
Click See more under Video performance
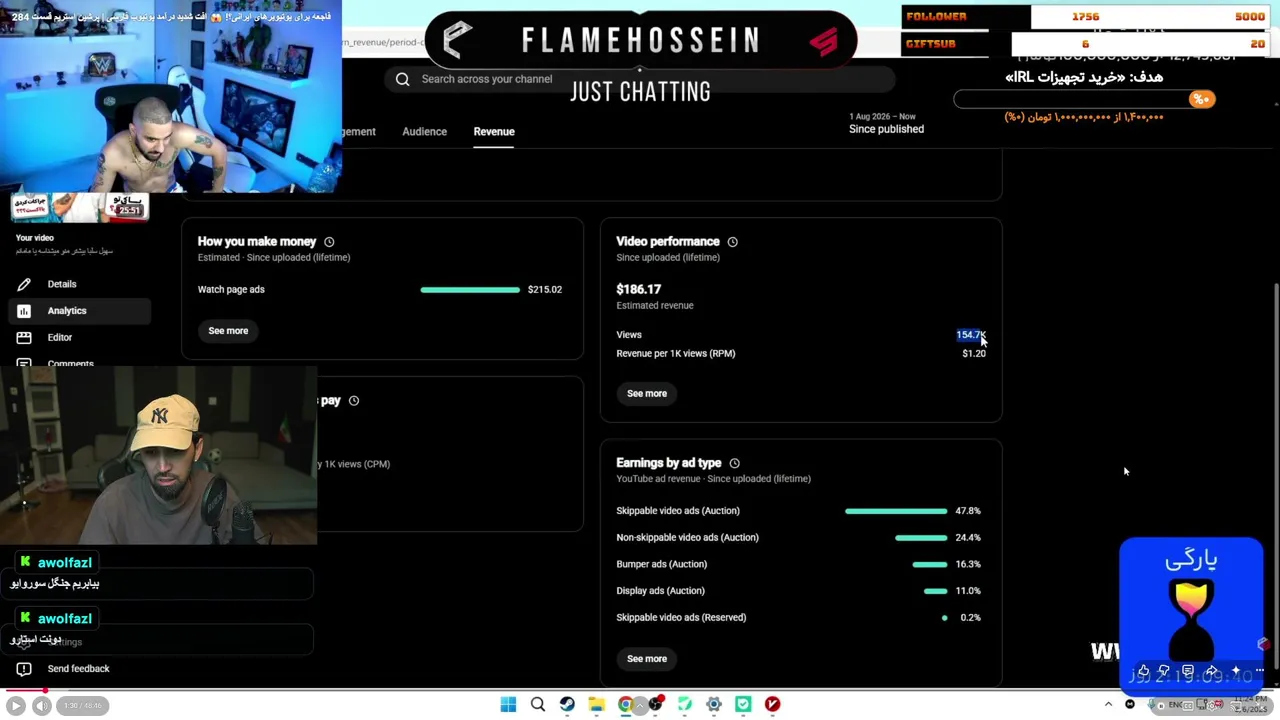(647, 394)
